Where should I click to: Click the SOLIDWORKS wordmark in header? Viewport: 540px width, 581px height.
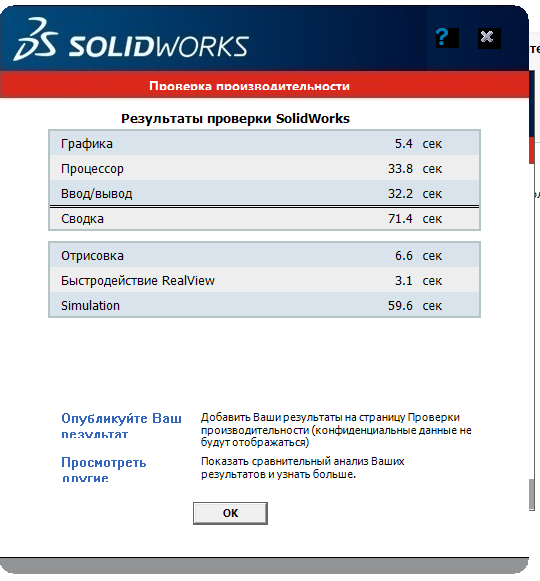159,47
